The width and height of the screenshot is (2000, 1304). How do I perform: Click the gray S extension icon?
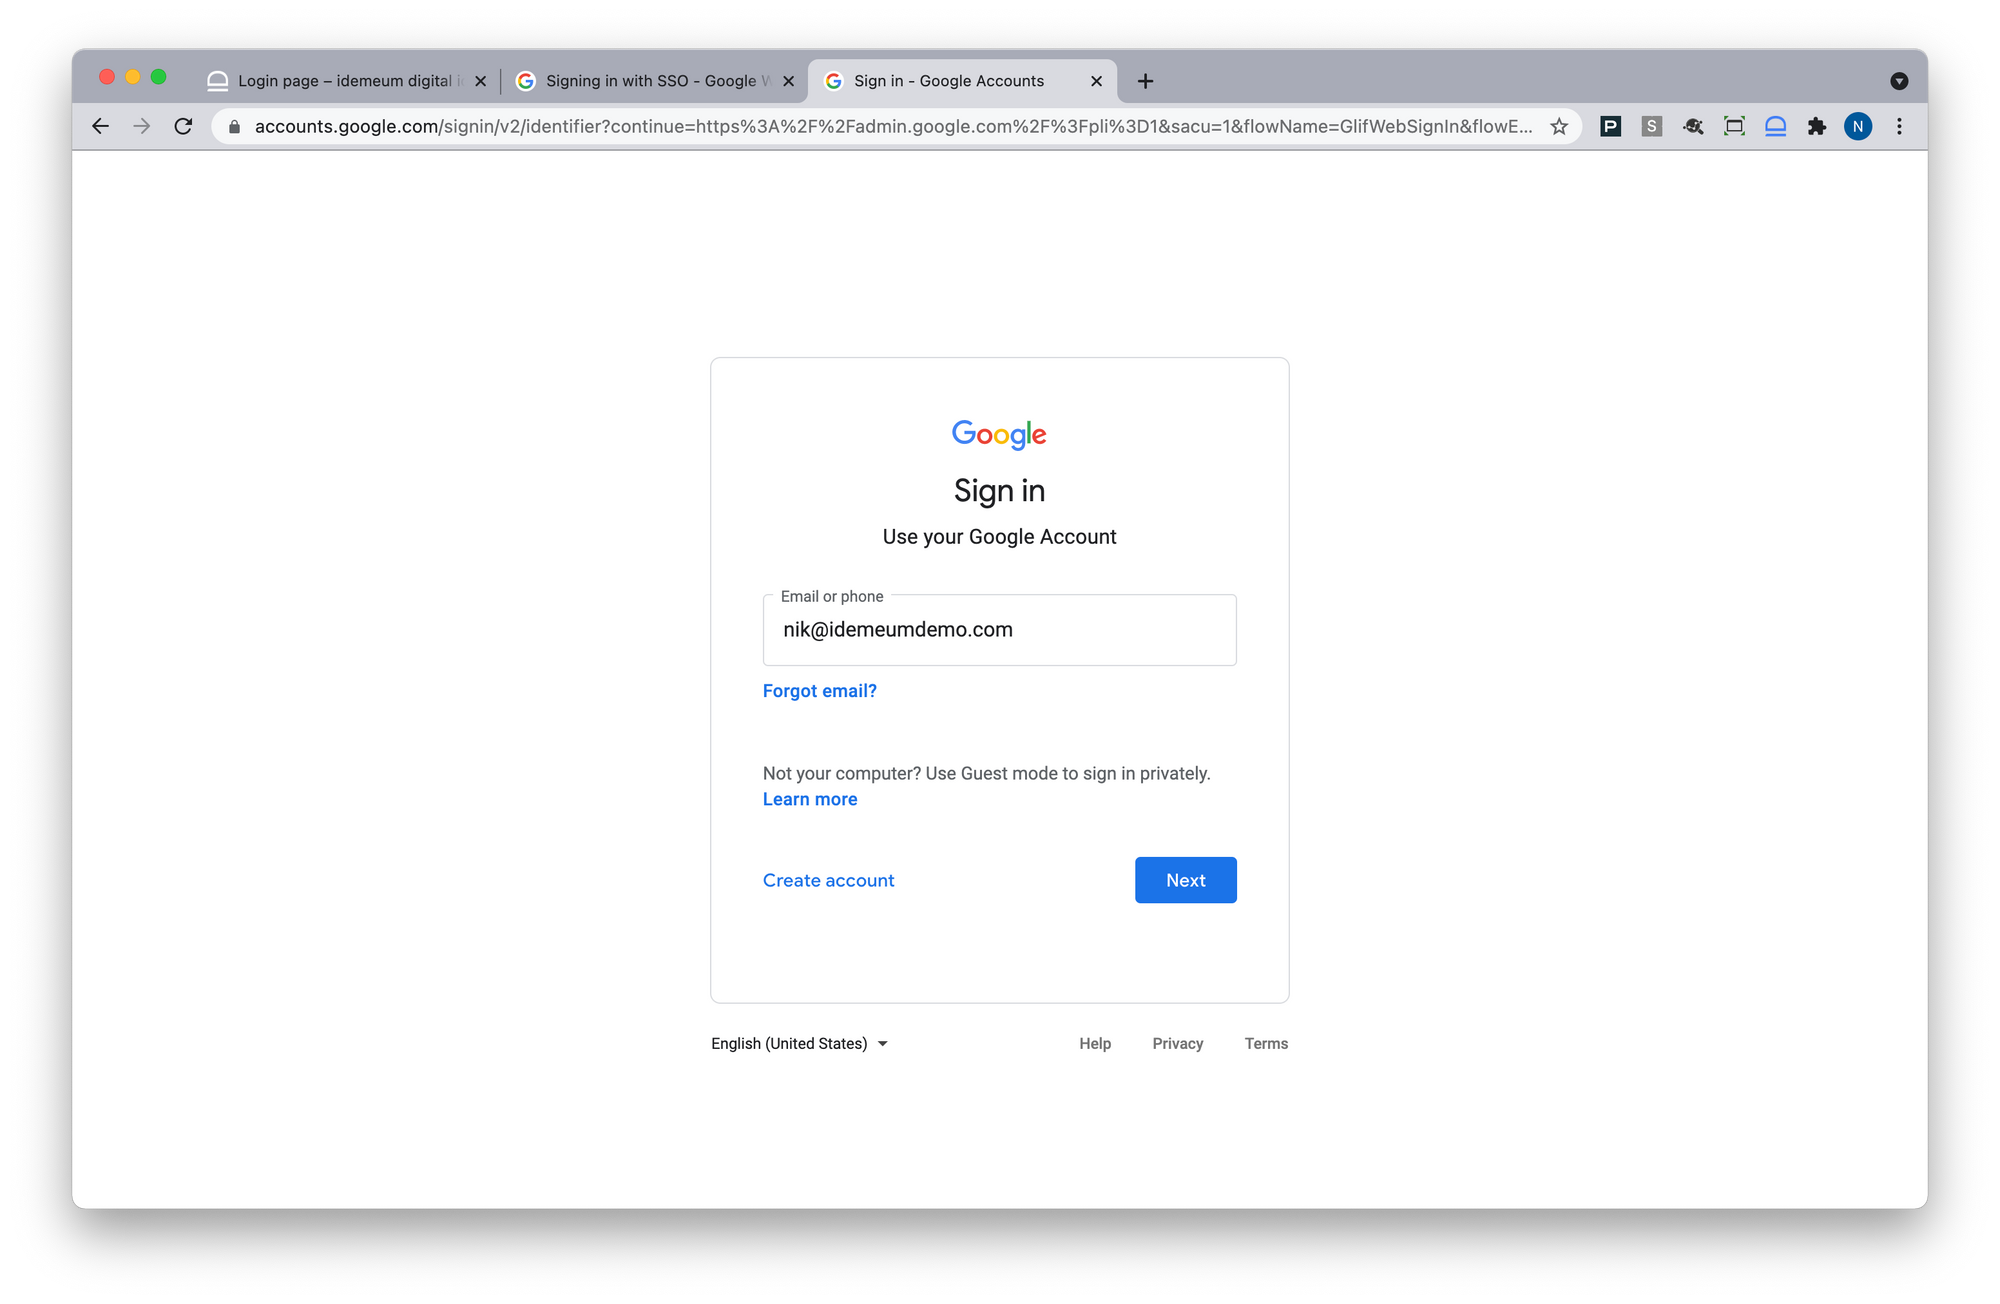click(x=1652, y=126)
